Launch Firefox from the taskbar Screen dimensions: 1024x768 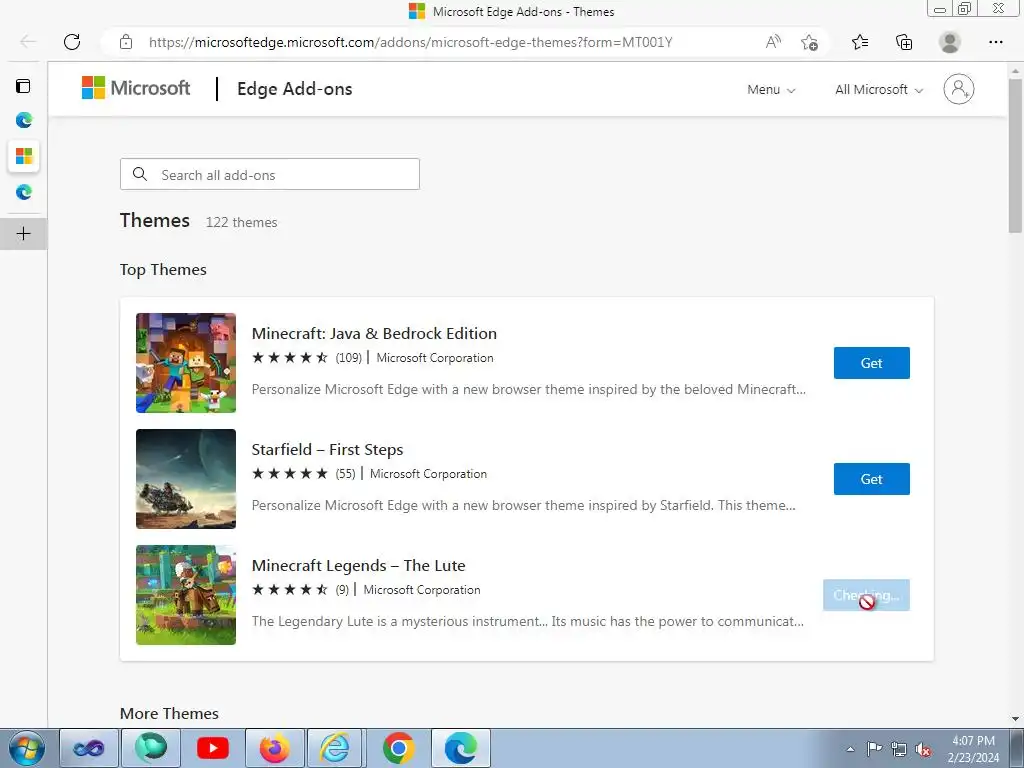coord(274,748)
